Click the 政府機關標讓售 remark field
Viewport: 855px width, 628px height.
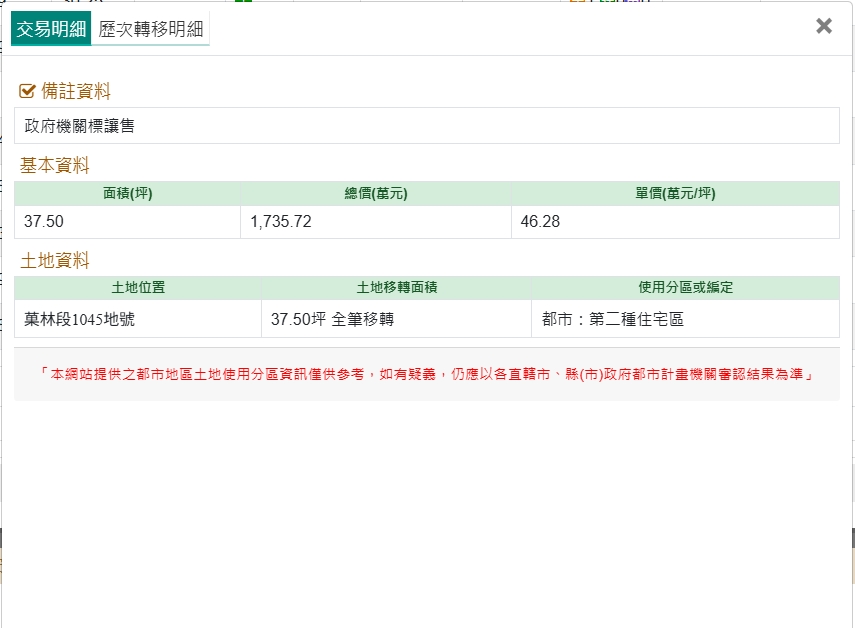(426, 126)
